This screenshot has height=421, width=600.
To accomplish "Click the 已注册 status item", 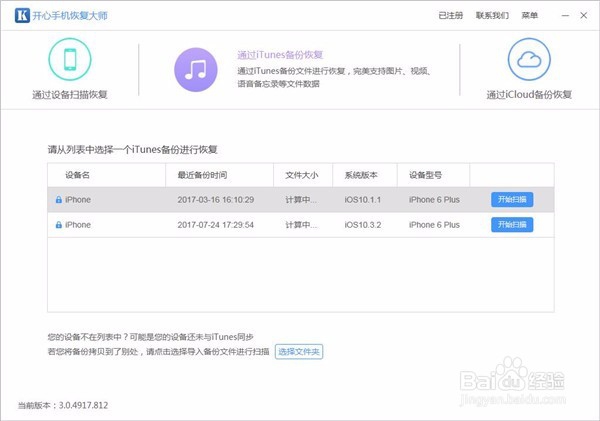I will click(x=450, y=15).
